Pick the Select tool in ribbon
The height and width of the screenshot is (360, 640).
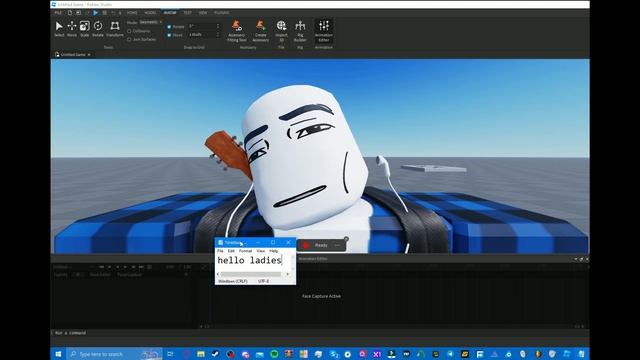coord(59,29)
